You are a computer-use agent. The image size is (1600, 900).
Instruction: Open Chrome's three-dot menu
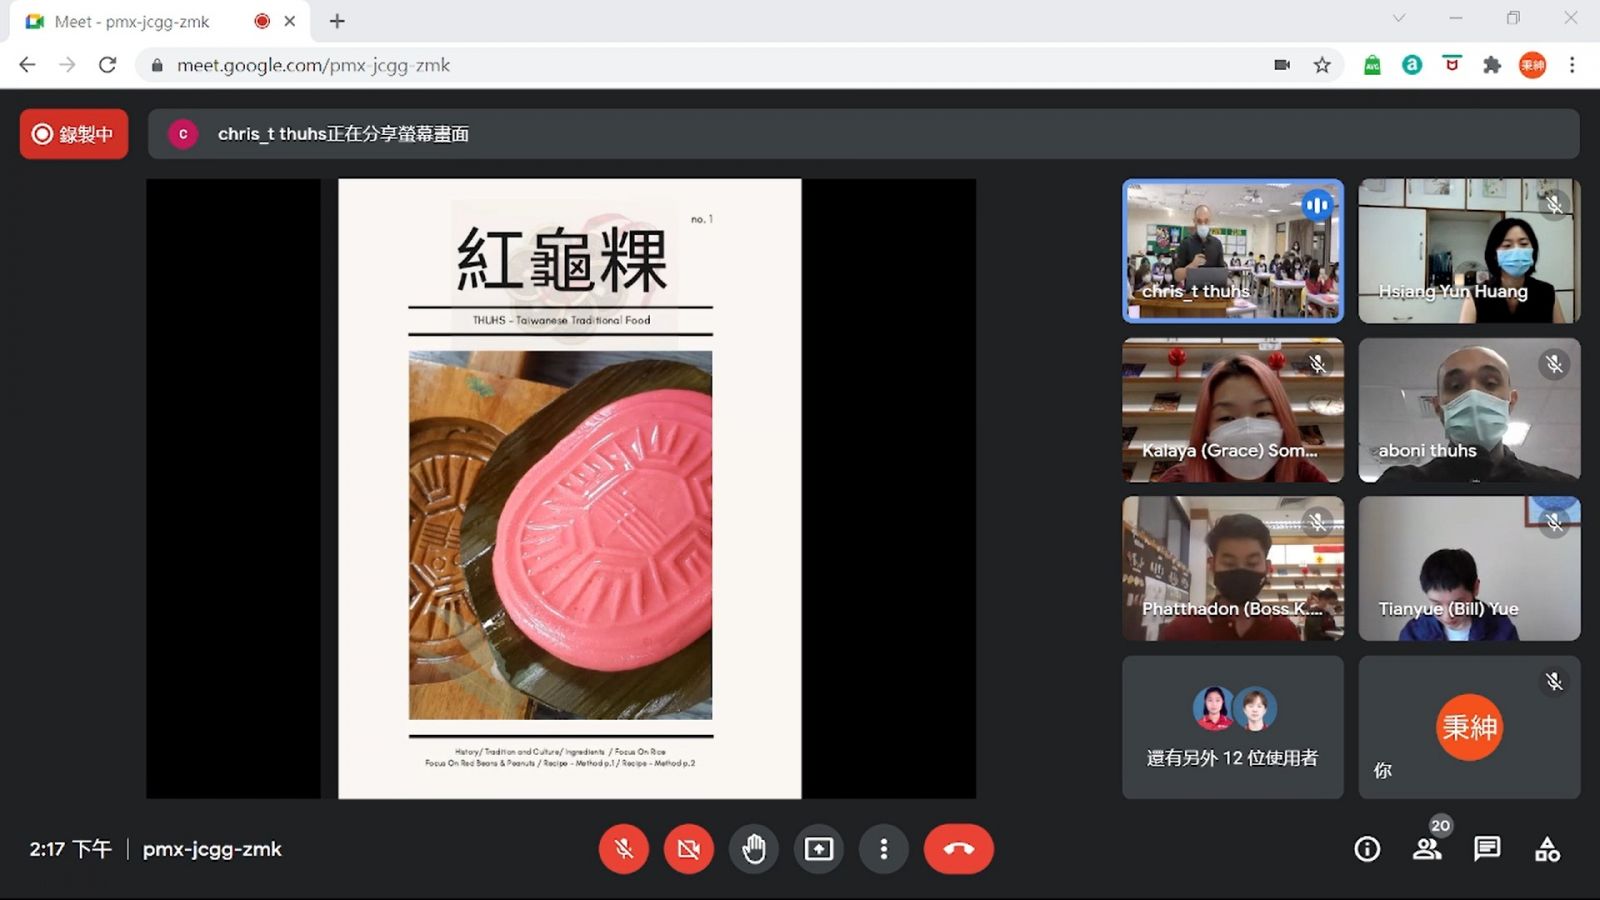(x=1572, y=65)
